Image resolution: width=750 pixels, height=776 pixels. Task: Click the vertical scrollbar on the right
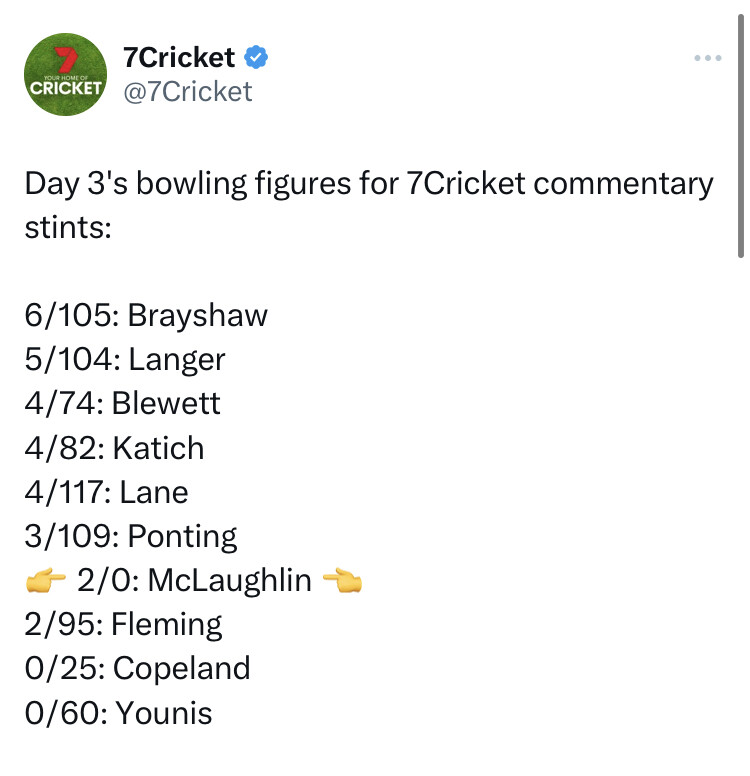click(740, 130)
